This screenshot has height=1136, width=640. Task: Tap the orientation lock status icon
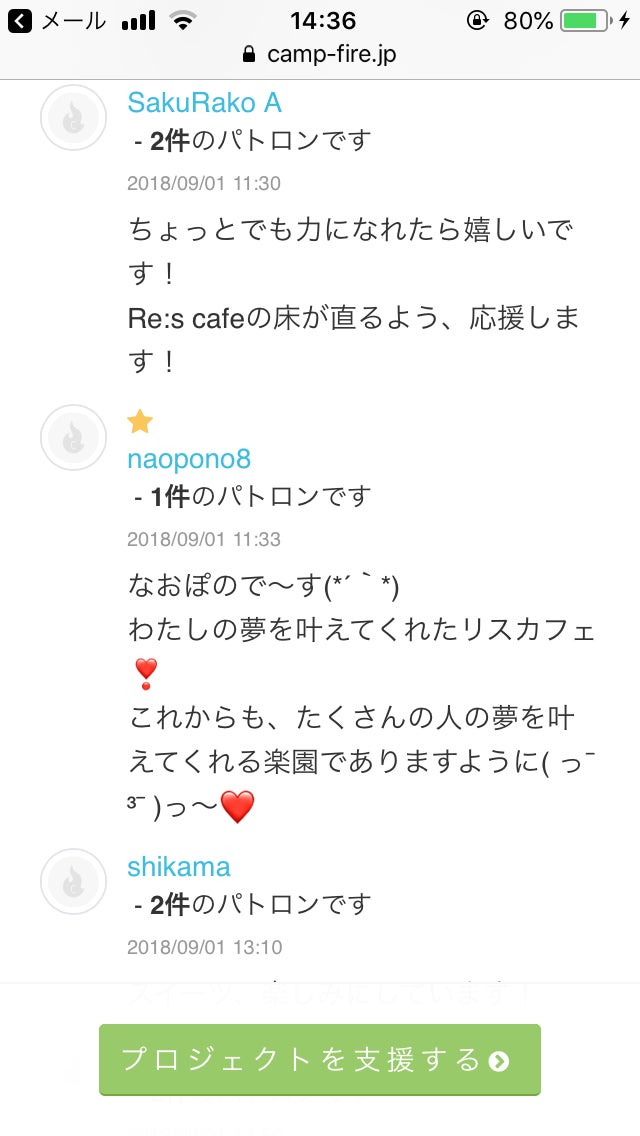(478, 20)
